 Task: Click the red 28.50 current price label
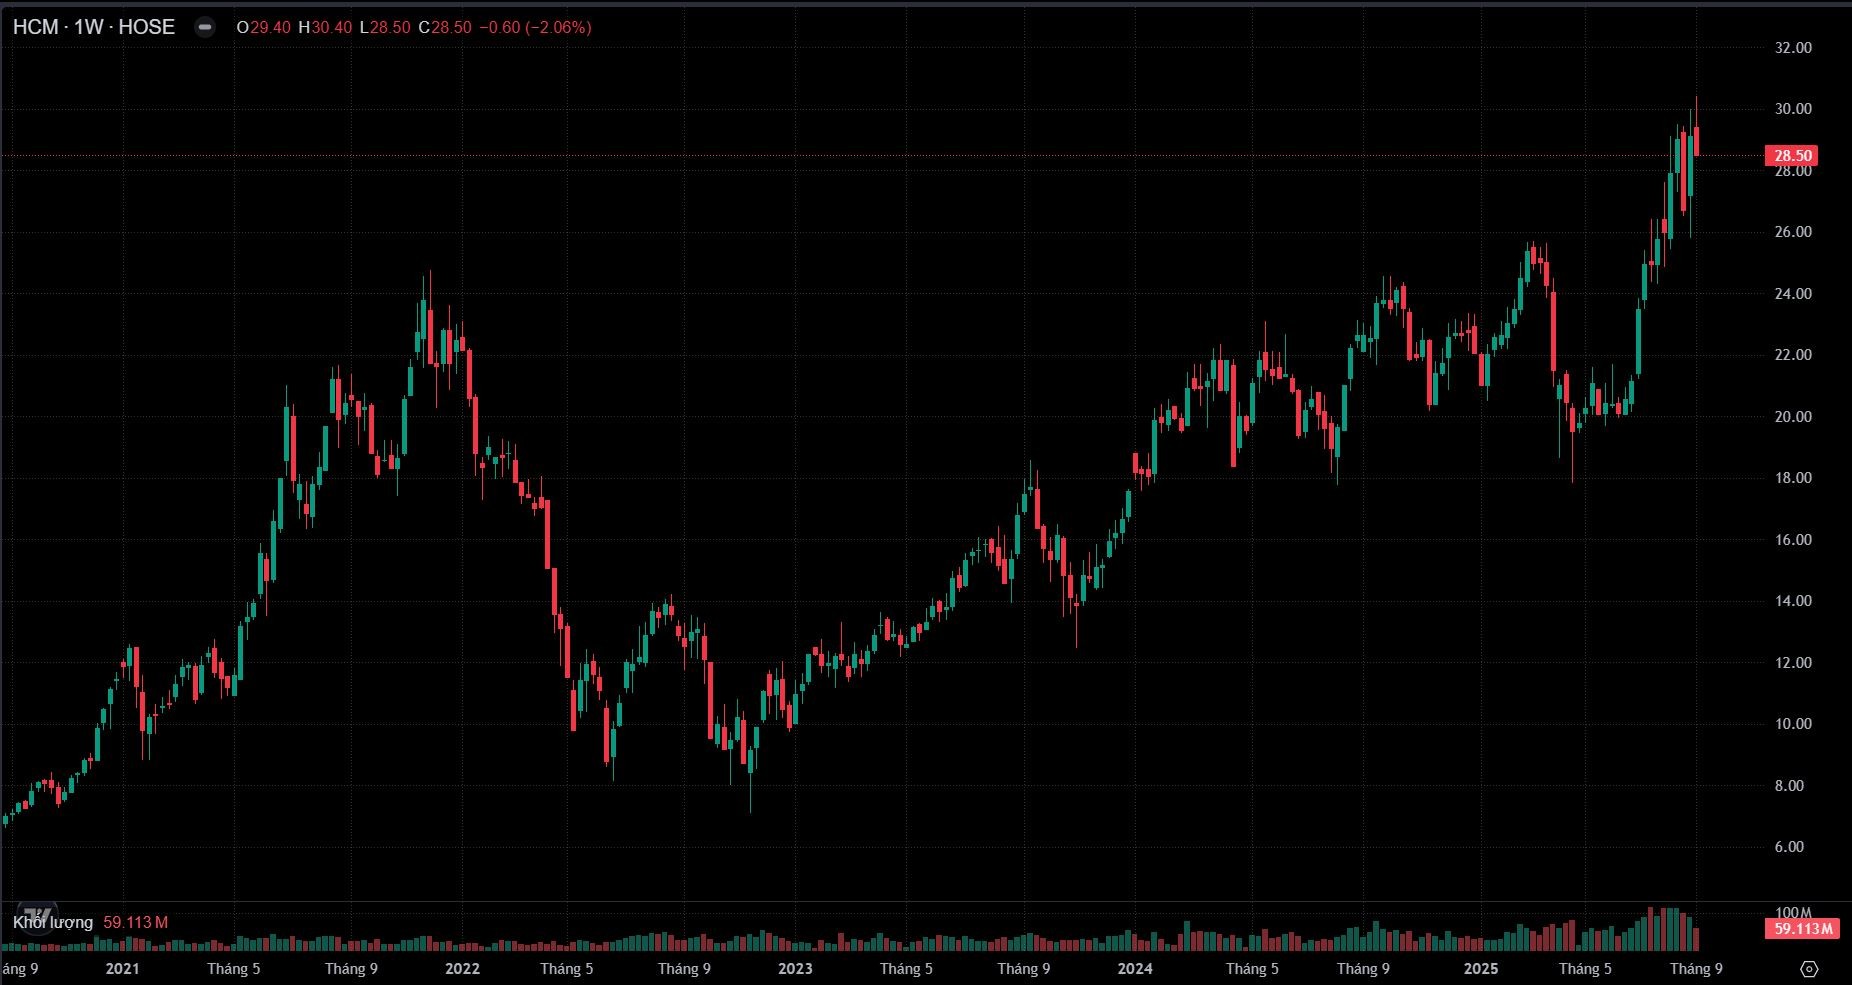1793,155
